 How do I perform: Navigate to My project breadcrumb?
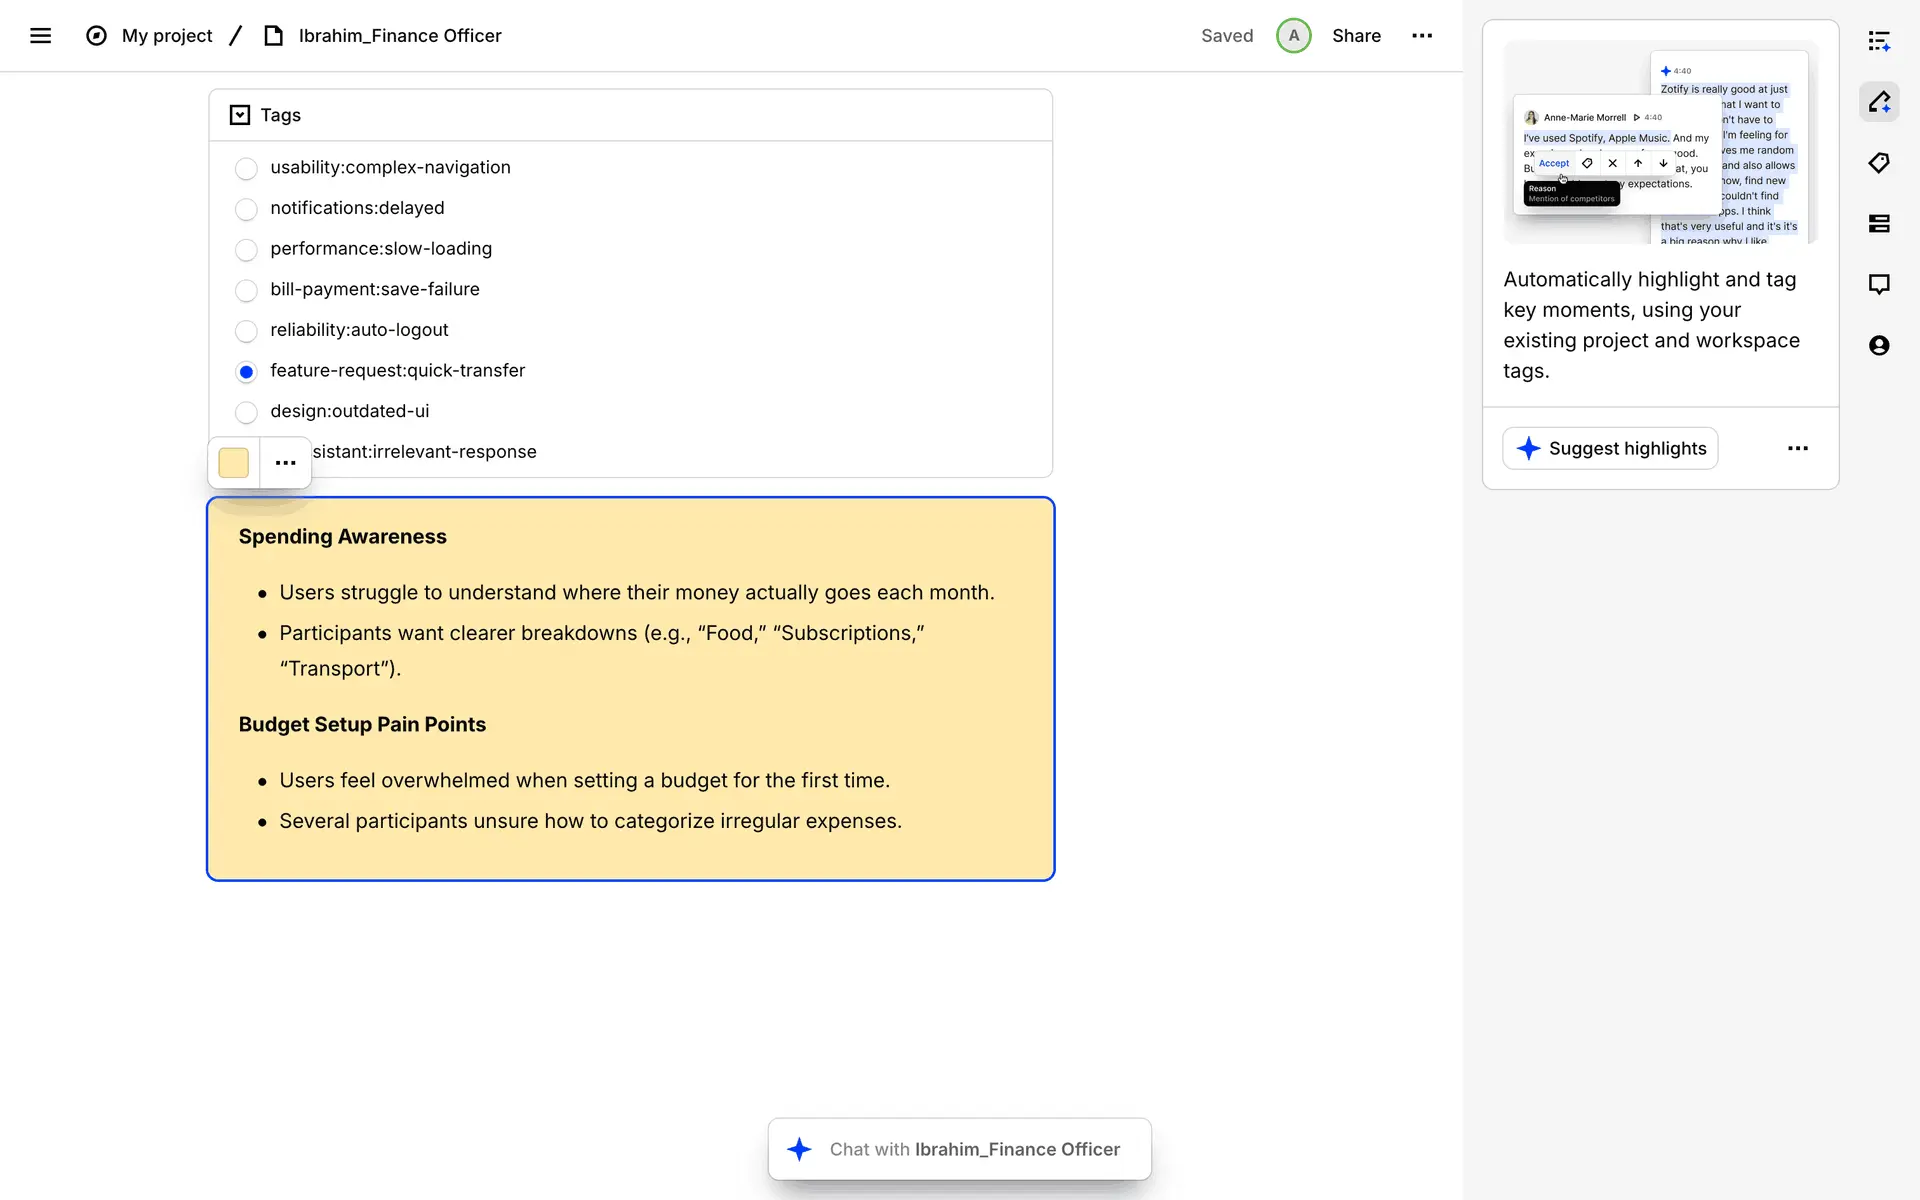167,36
